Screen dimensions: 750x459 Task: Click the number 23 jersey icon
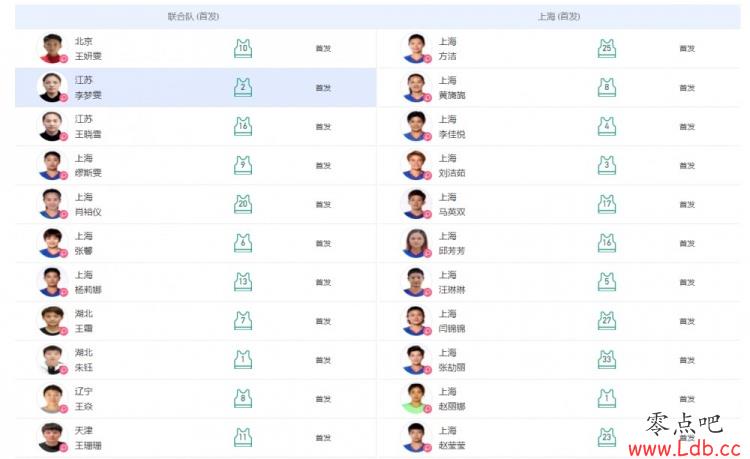(x=607, y=437)
